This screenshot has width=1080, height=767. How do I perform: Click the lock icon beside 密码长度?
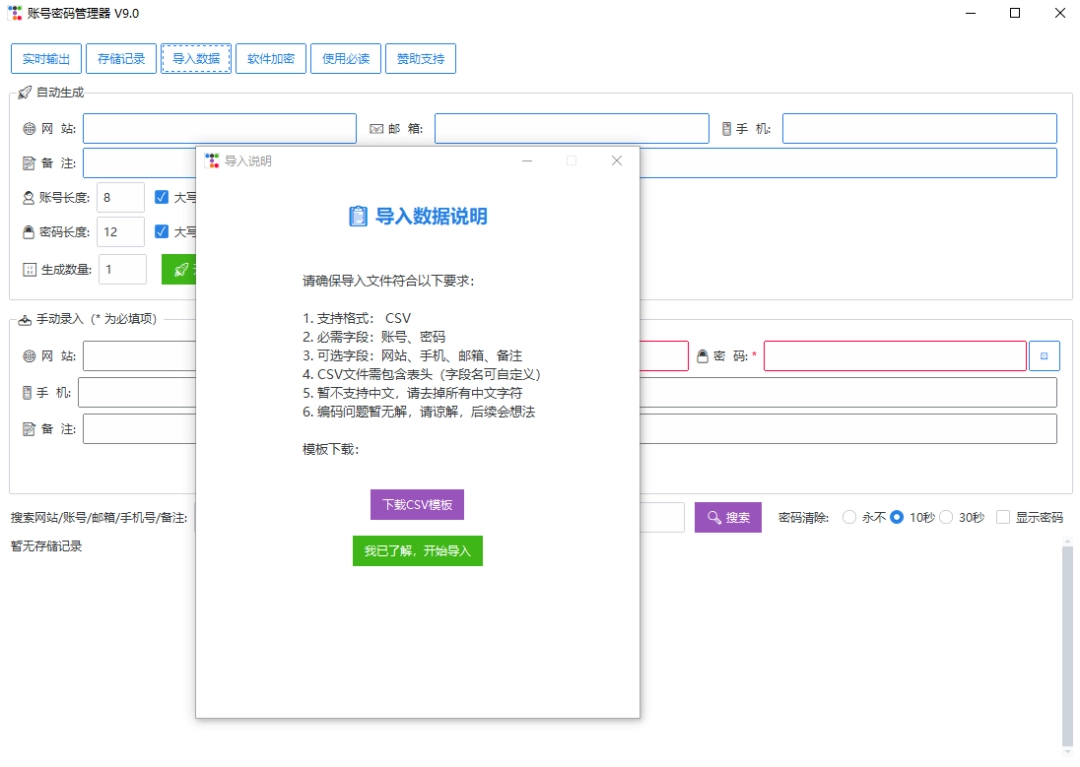click(28, 232)
